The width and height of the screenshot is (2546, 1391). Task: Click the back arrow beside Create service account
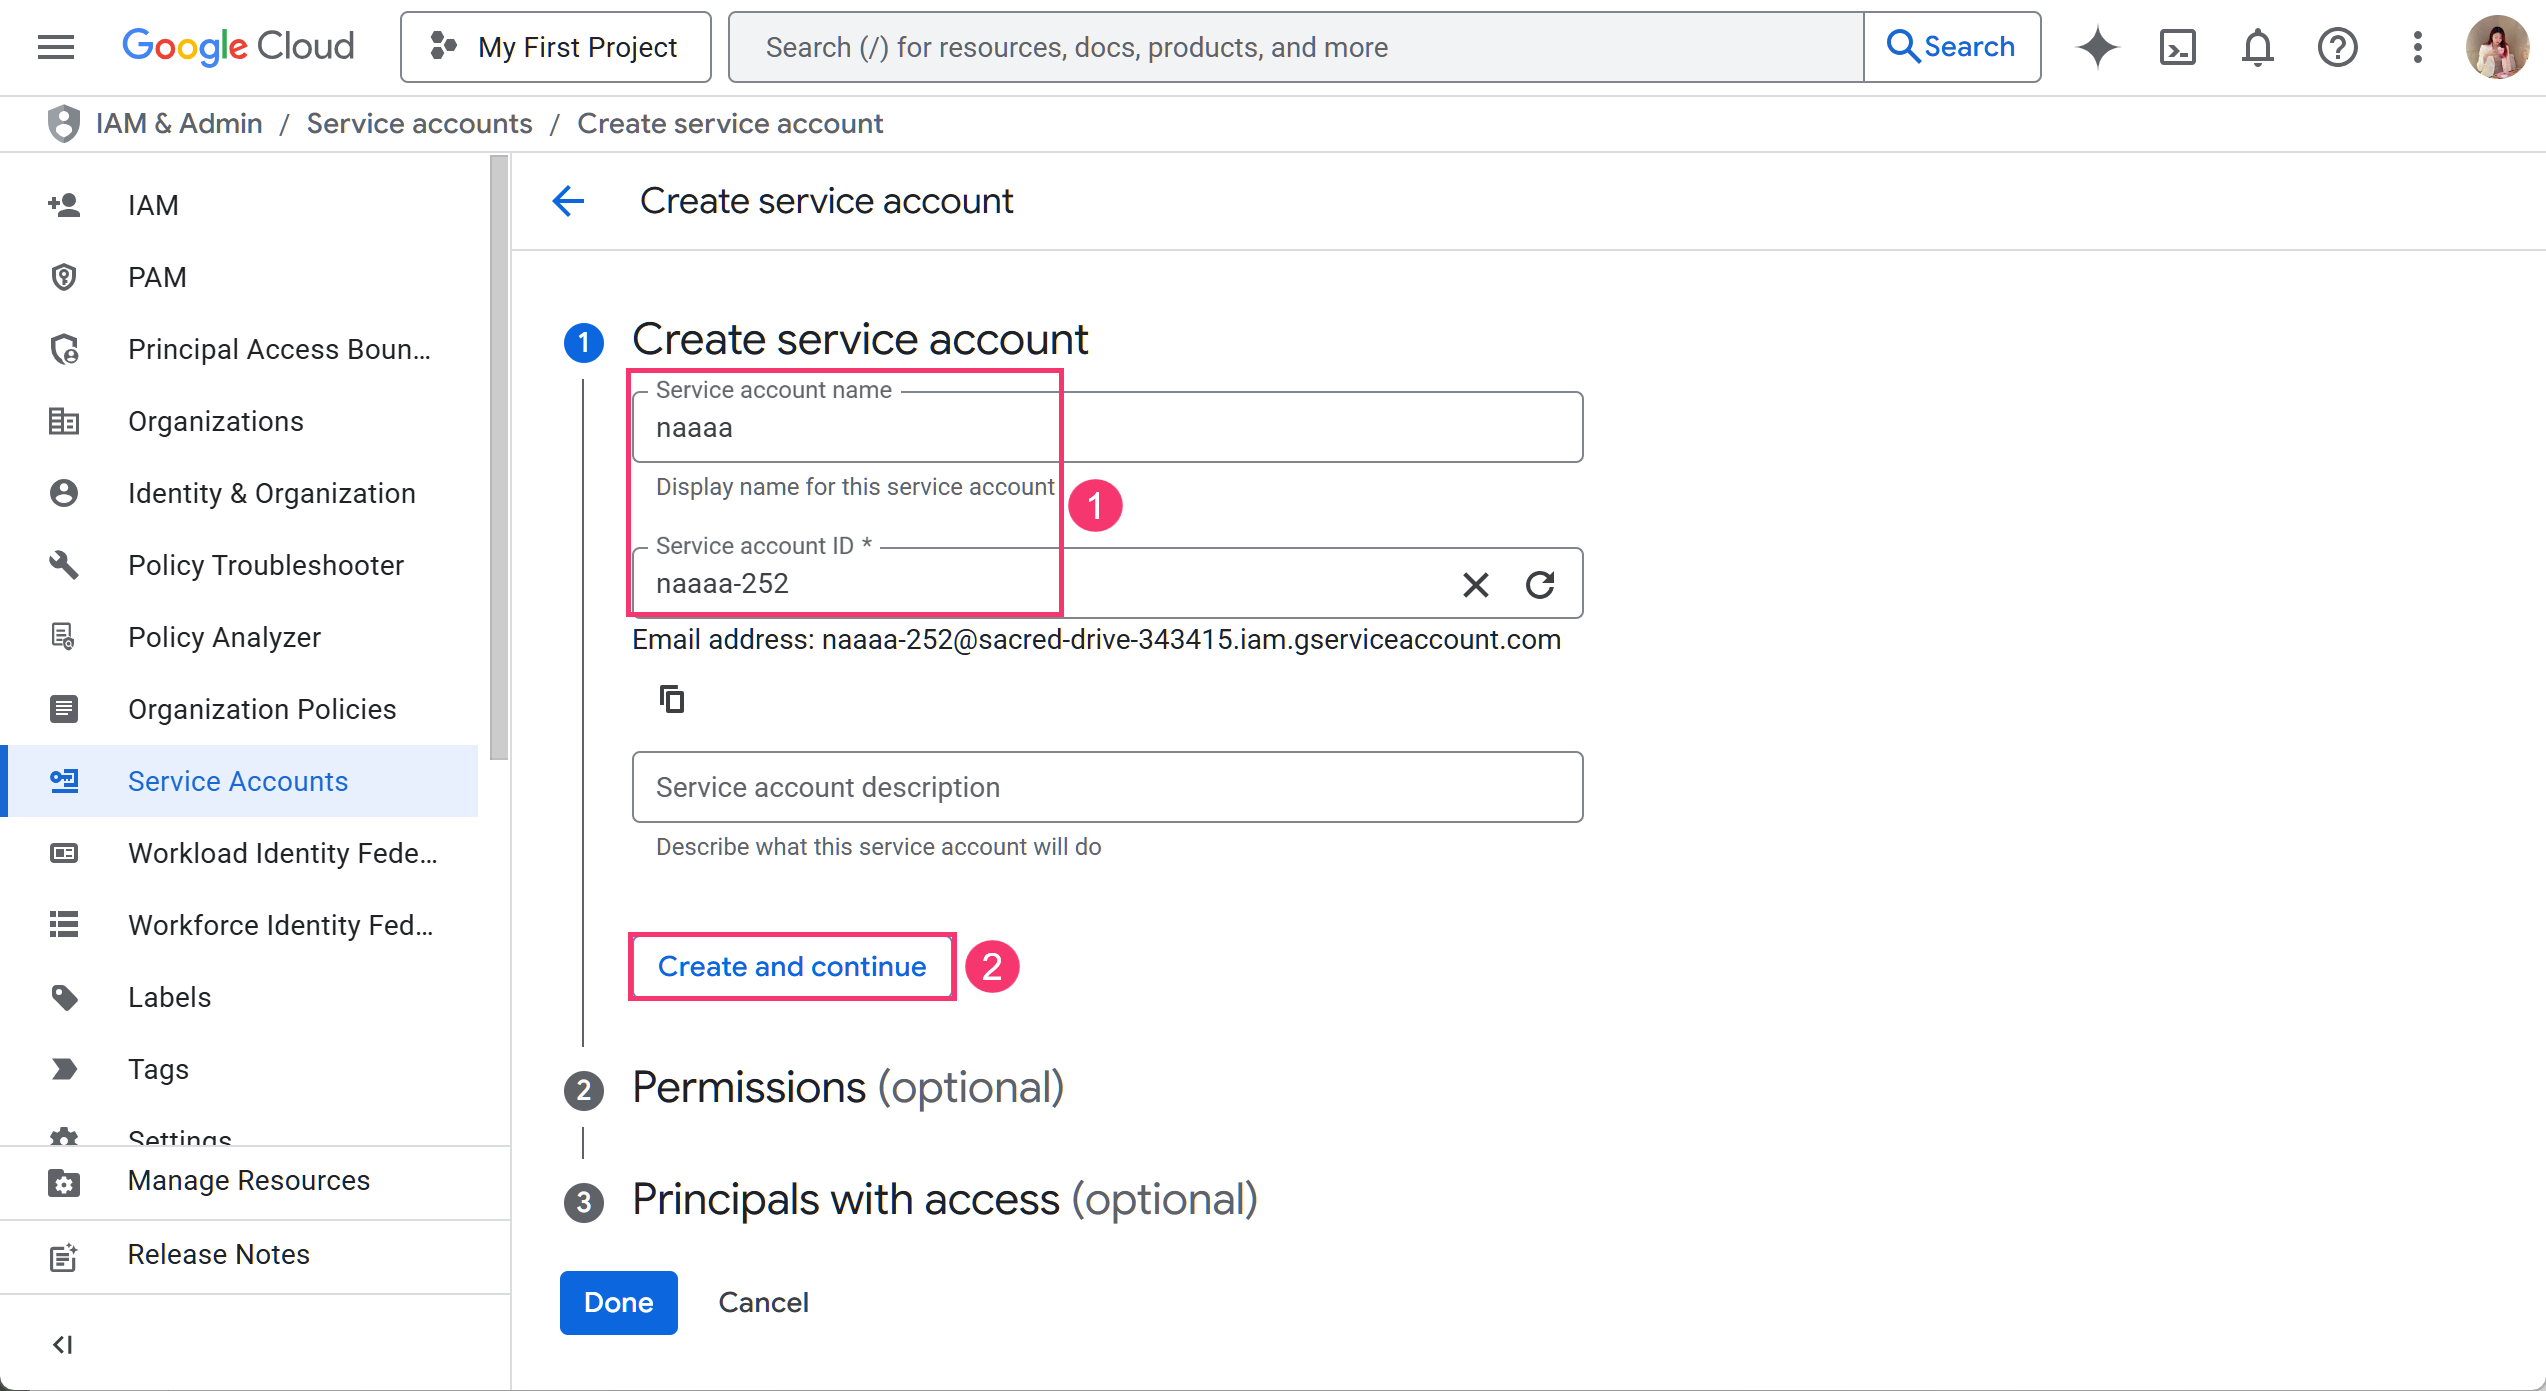pos(568,201)
